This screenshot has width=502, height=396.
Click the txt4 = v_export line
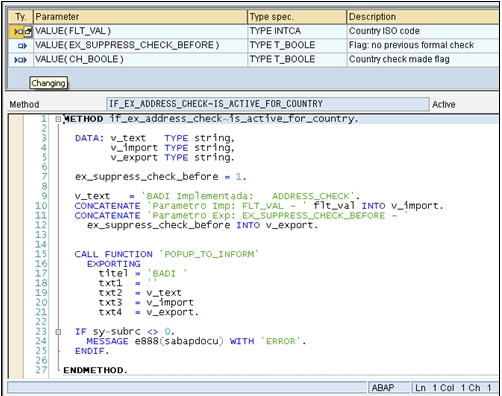(148, 312)
